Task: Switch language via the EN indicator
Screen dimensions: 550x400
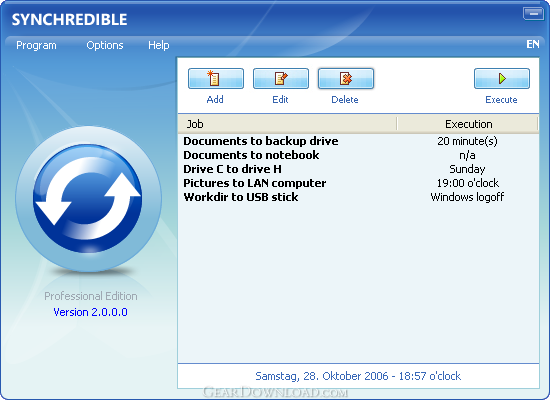Action: click(x=533, y=44)
